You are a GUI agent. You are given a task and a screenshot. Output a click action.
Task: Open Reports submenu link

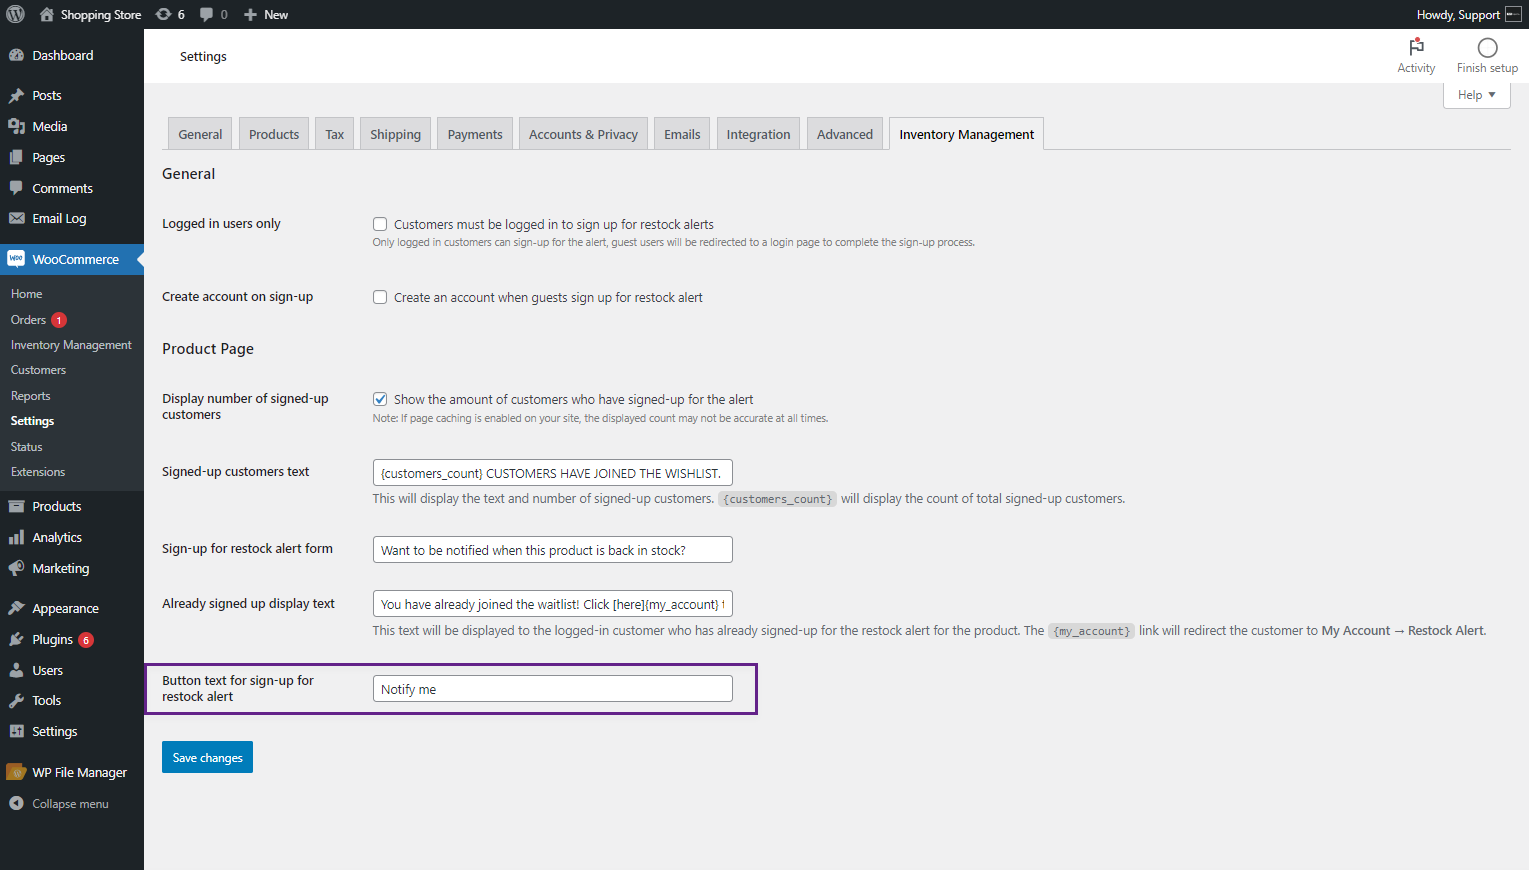click(30, 396)
